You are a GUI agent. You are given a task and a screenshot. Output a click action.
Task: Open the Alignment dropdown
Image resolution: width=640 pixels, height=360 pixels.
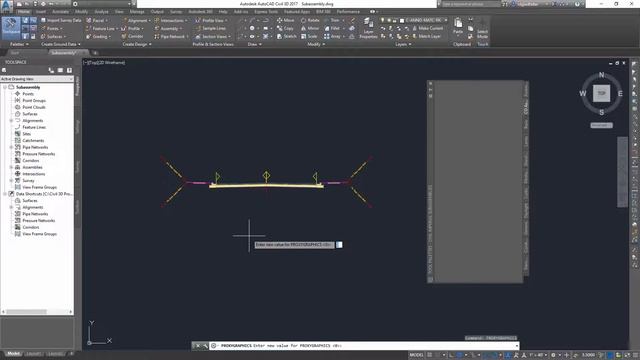pyautogui.click(x=136, y=20)
